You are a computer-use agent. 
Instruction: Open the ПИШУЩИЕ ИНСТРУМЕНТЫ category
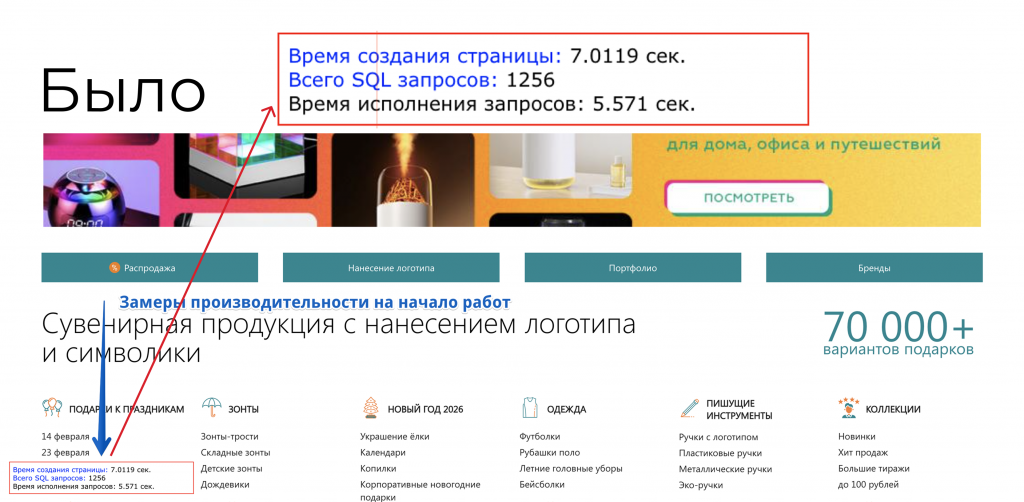point(739,409)
